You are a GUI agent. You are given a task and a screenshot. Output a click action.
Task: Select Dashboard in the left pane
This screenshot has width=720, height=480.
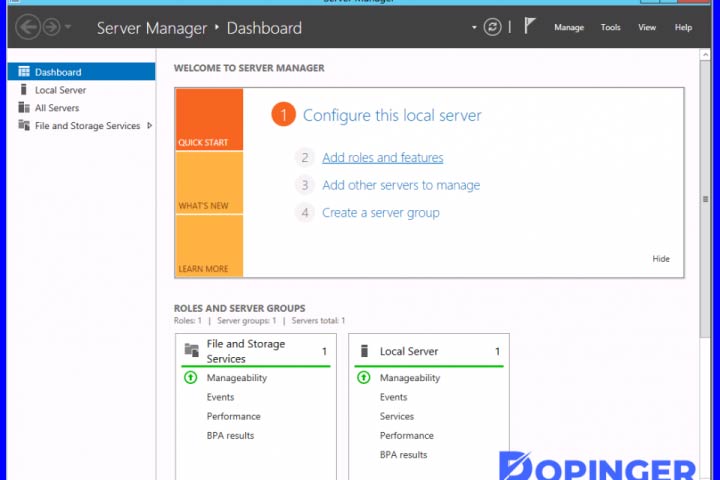pos(81,72)
